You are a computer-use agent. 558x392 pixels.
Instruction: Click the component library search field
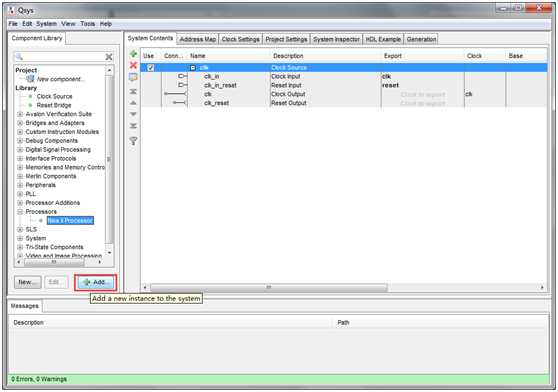(x=60, y=57)
